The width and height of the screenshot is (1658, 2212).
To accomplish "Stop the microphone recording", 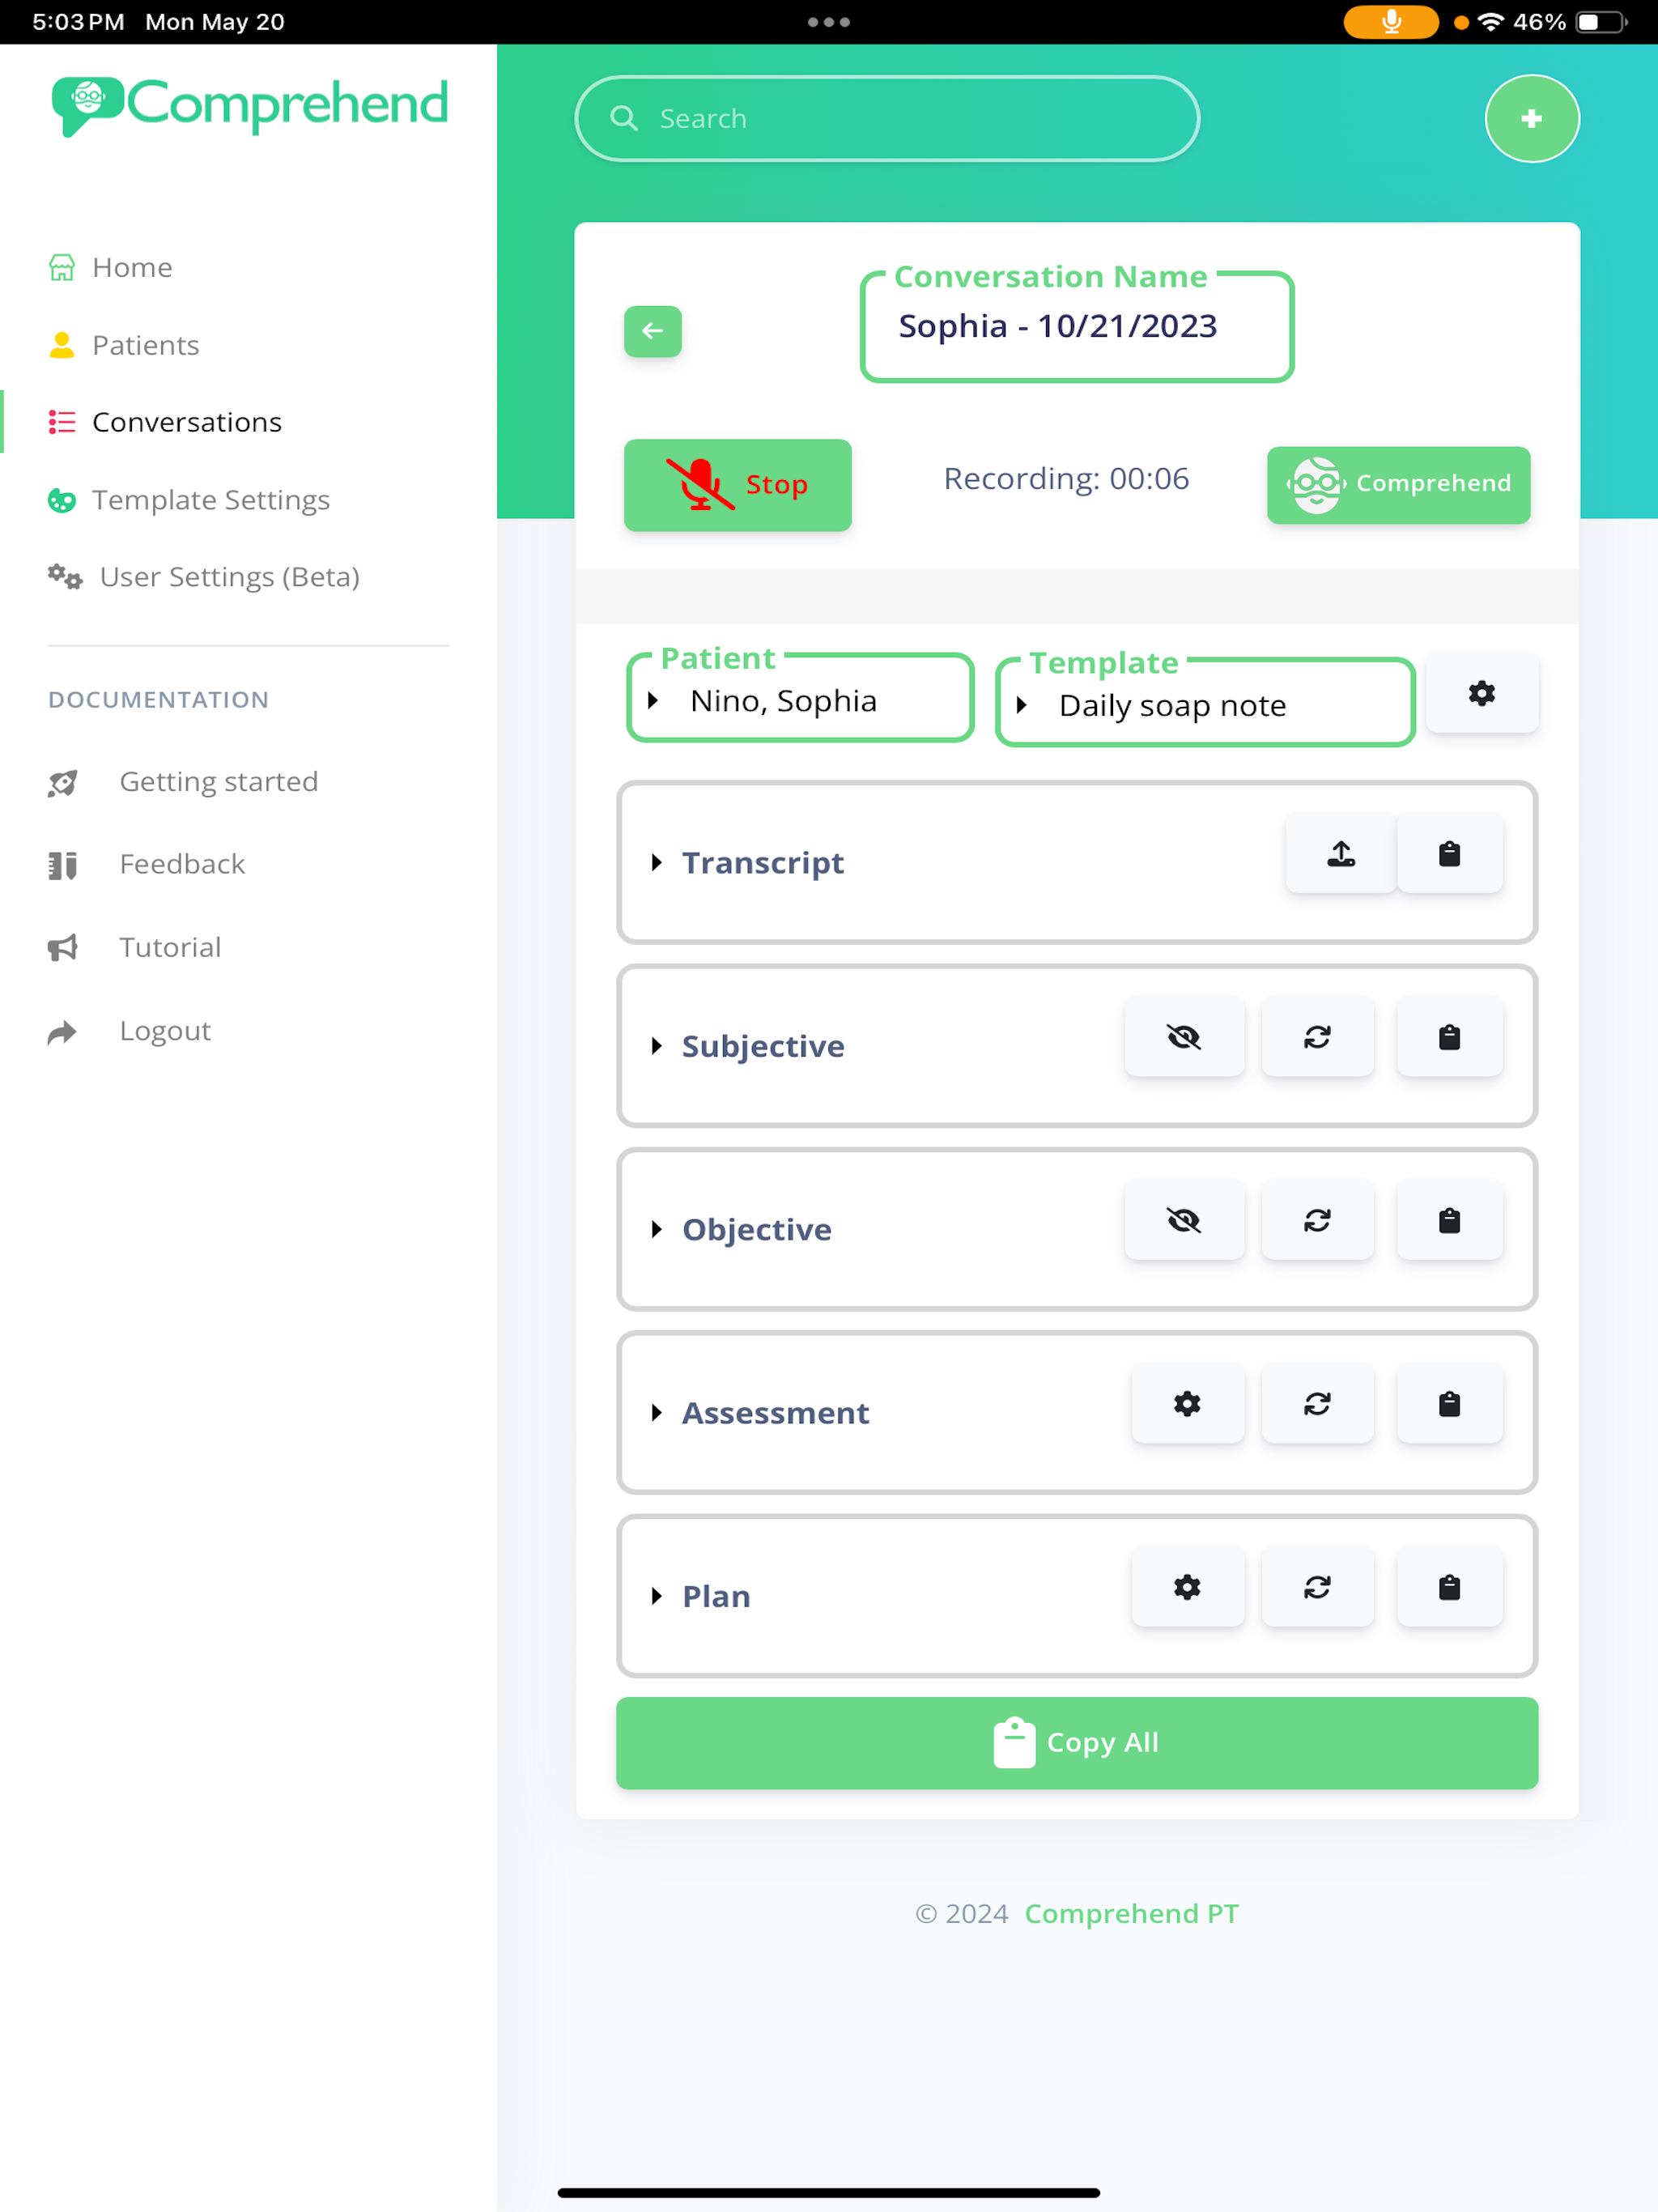I will pos(737,485).
